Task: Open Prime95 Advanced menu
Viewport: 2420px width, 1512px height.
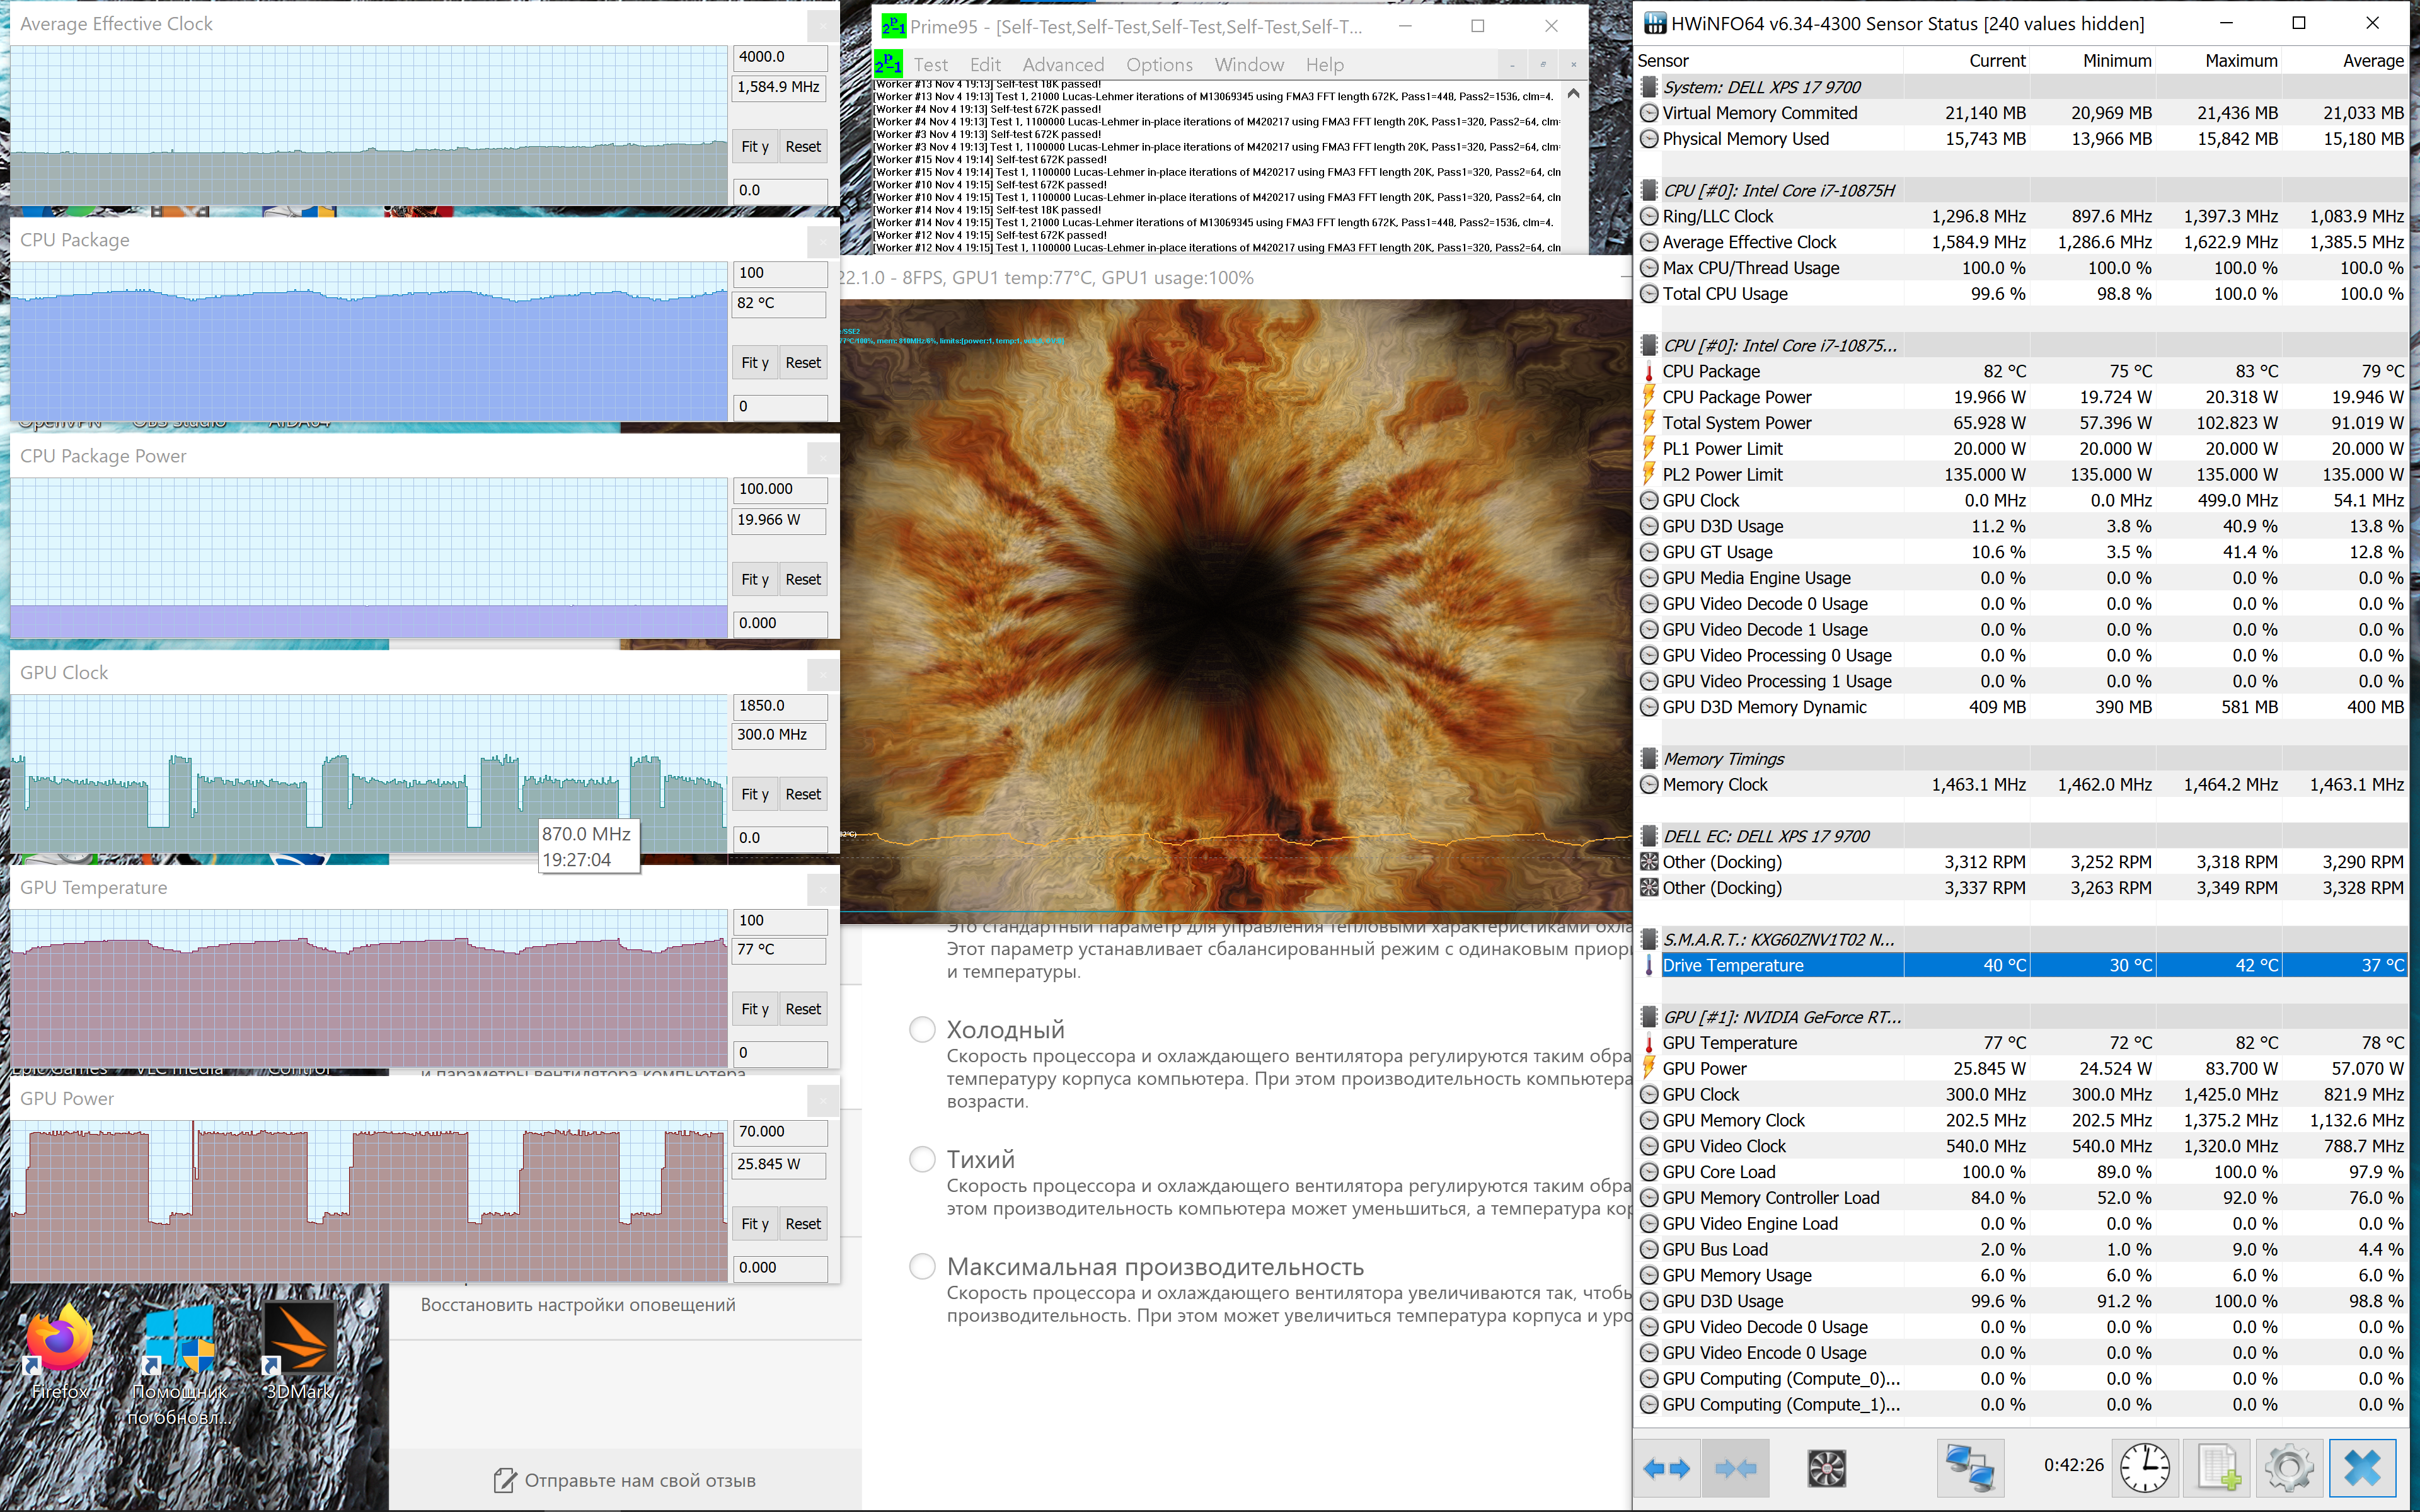Action: [1063, 65]
